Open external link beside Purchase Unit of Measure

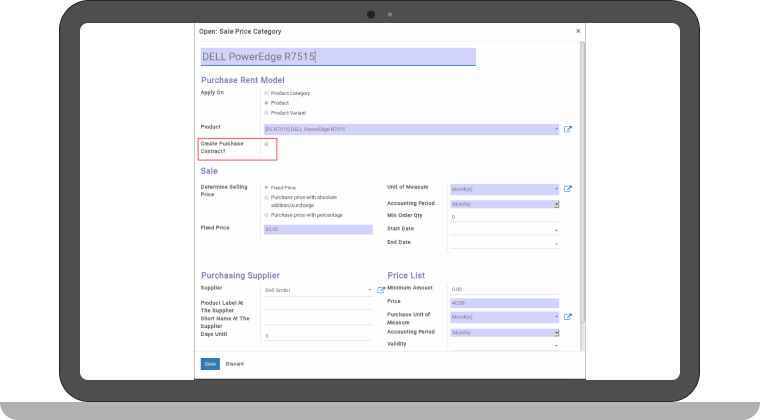[568, 317]
